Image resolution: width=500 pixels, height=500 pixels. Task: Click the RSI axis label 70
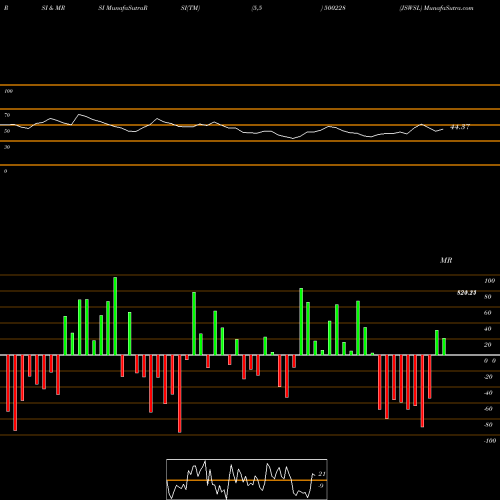point(7,115)
